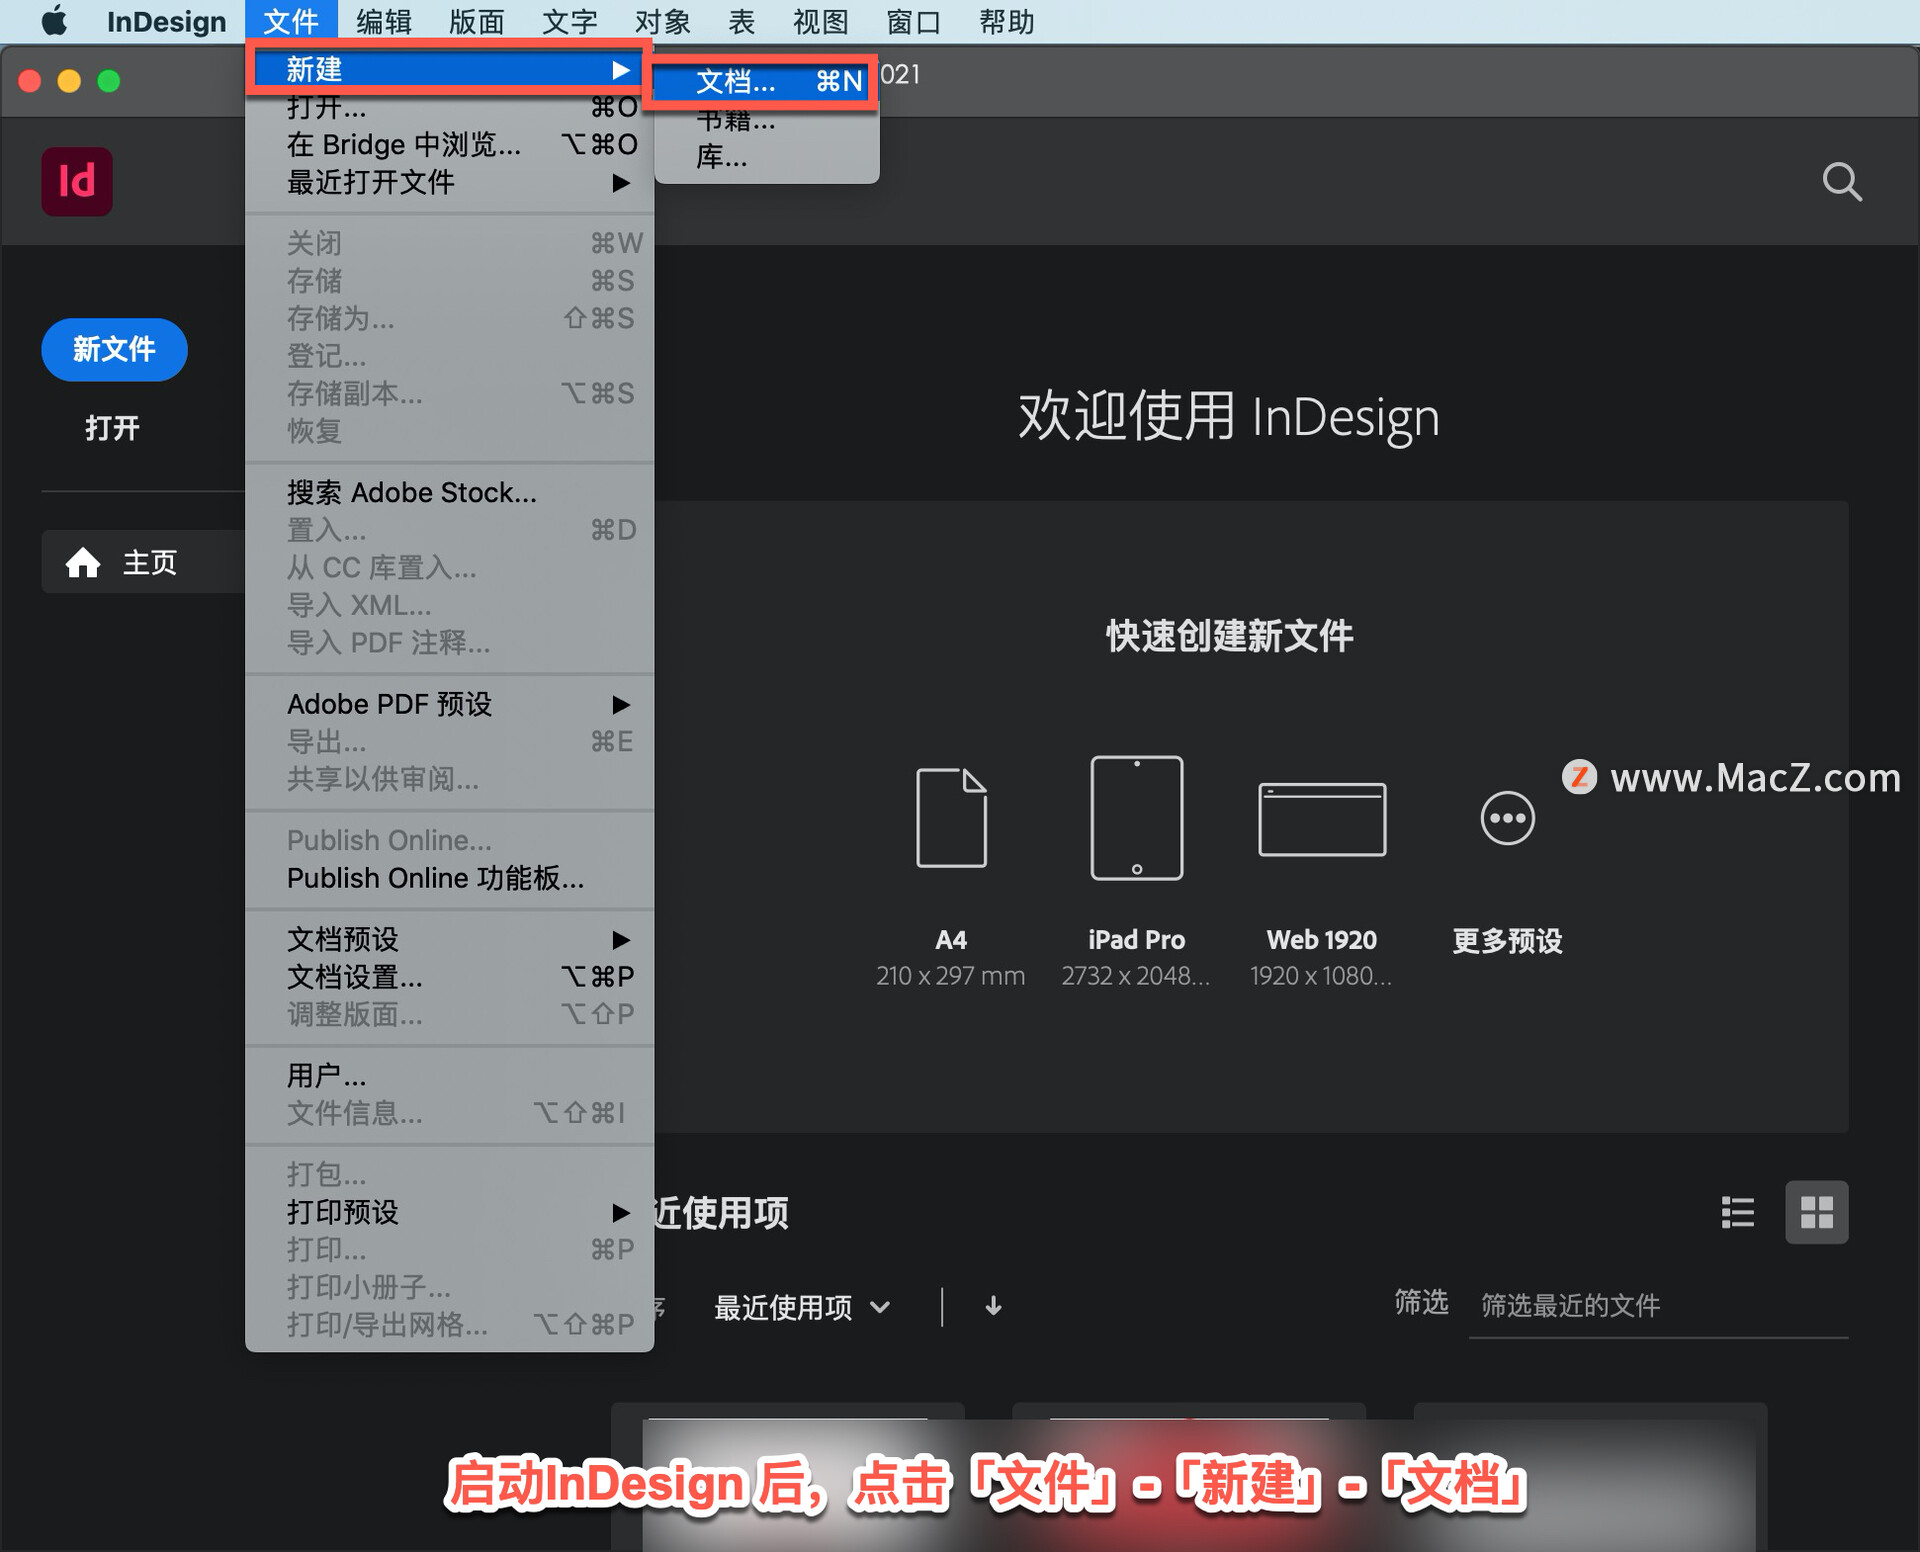Open the 帮助 menu
Screen dimensions: 1920x1552
pos(1006,21)
